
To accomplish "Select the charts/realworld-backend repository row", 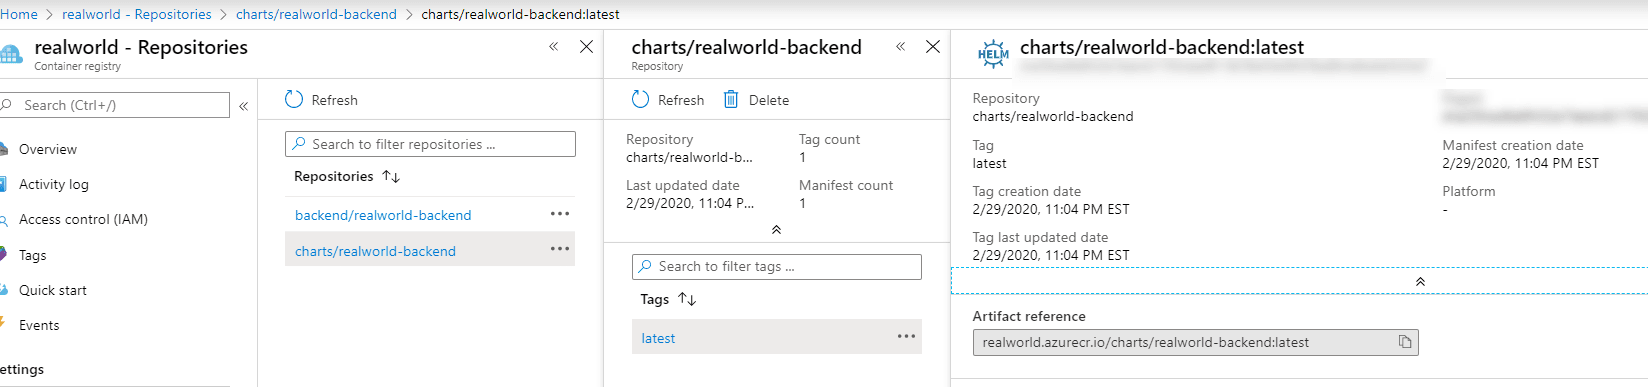I will [x=430, y=250].
